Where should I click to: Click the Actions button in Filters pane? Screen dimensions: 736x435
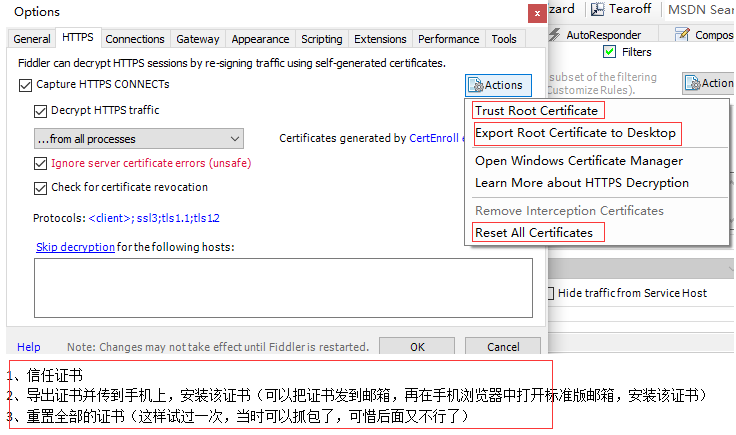[709, 84]
